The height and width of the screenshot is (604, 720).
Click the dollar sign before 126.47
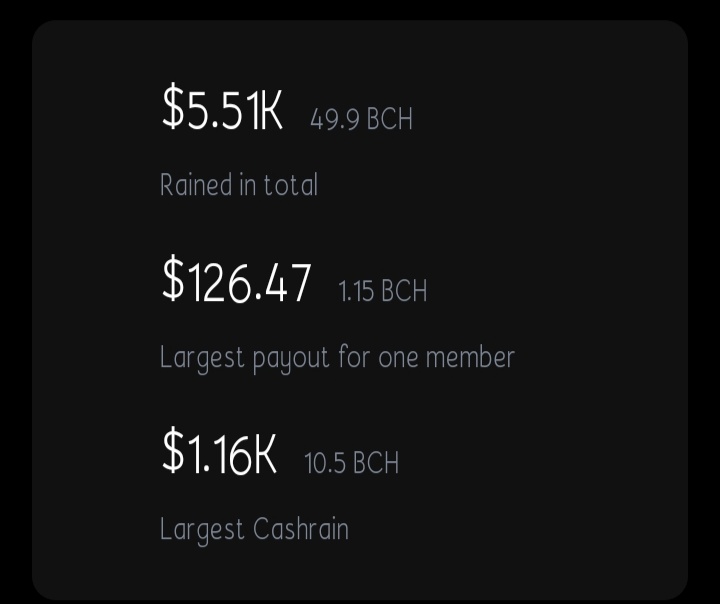tap(173, 278)
